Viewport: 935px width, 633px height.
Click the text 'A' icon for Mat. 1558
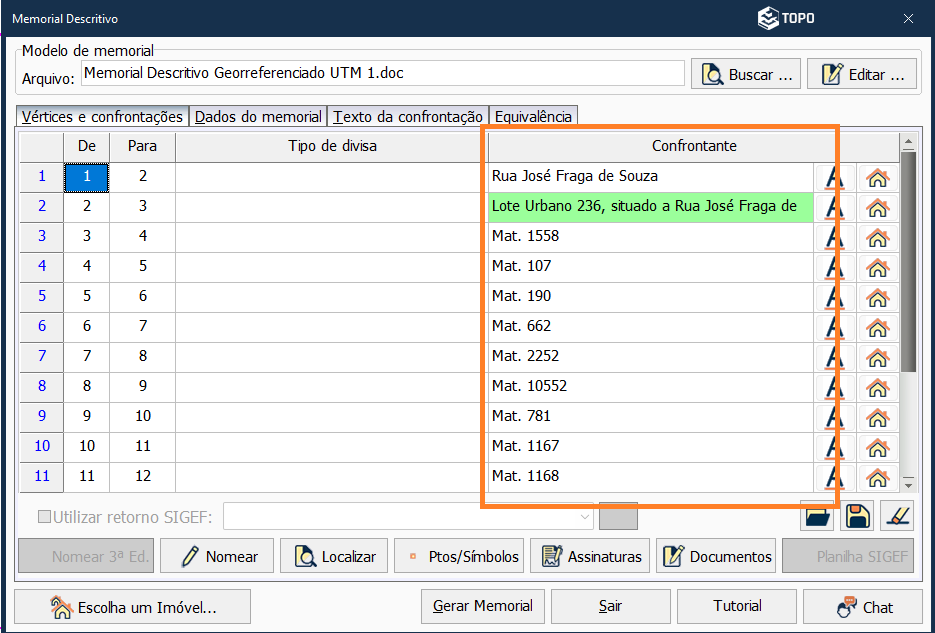[x=834, y=238]
